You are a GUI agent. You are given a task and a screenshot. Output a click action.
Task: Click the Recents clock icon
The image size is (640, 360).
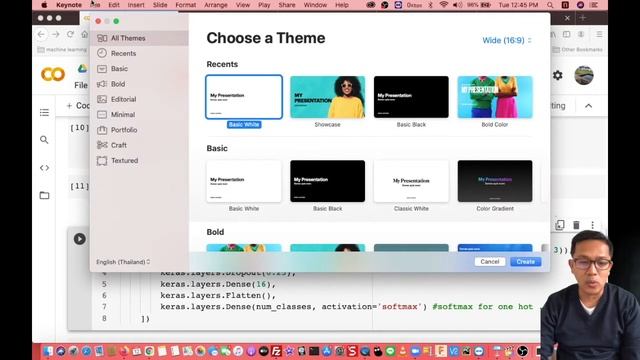click(x=102, y=53)
